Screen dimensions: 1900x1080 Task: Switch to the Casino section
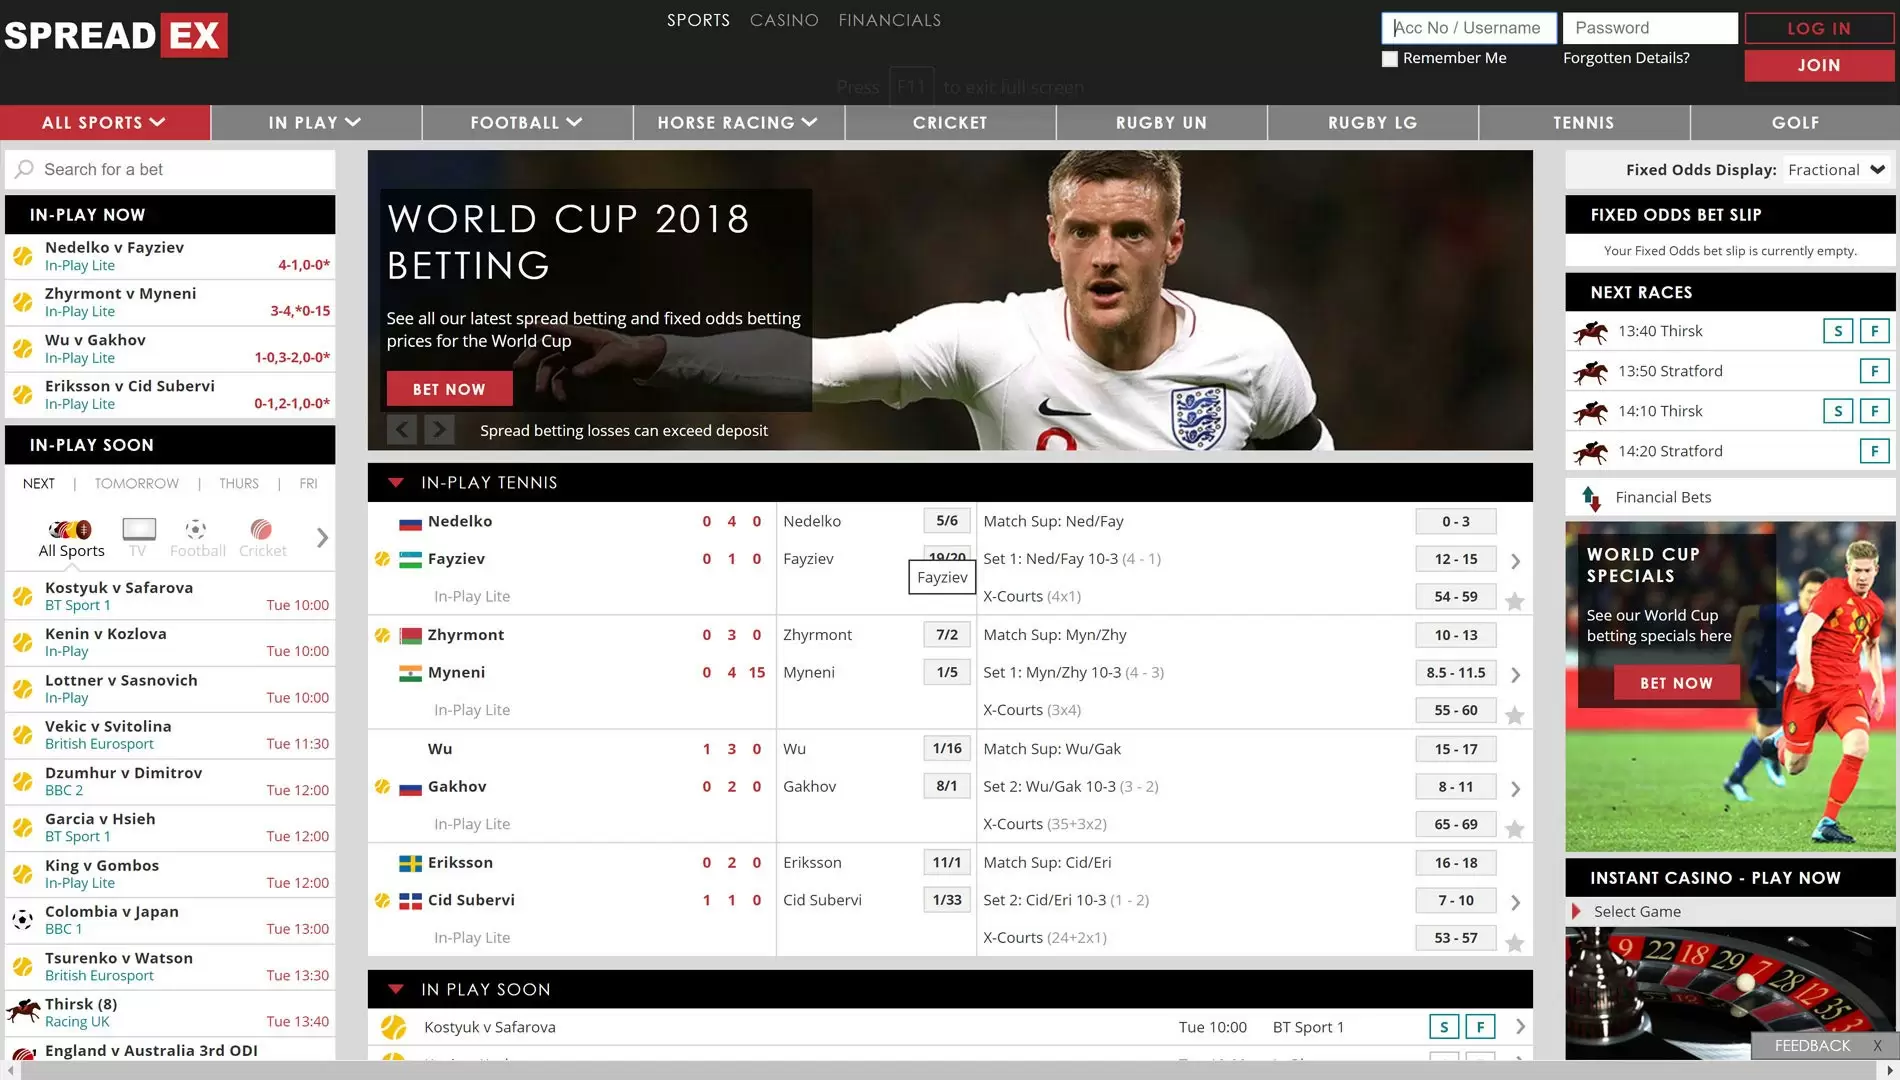784,20
